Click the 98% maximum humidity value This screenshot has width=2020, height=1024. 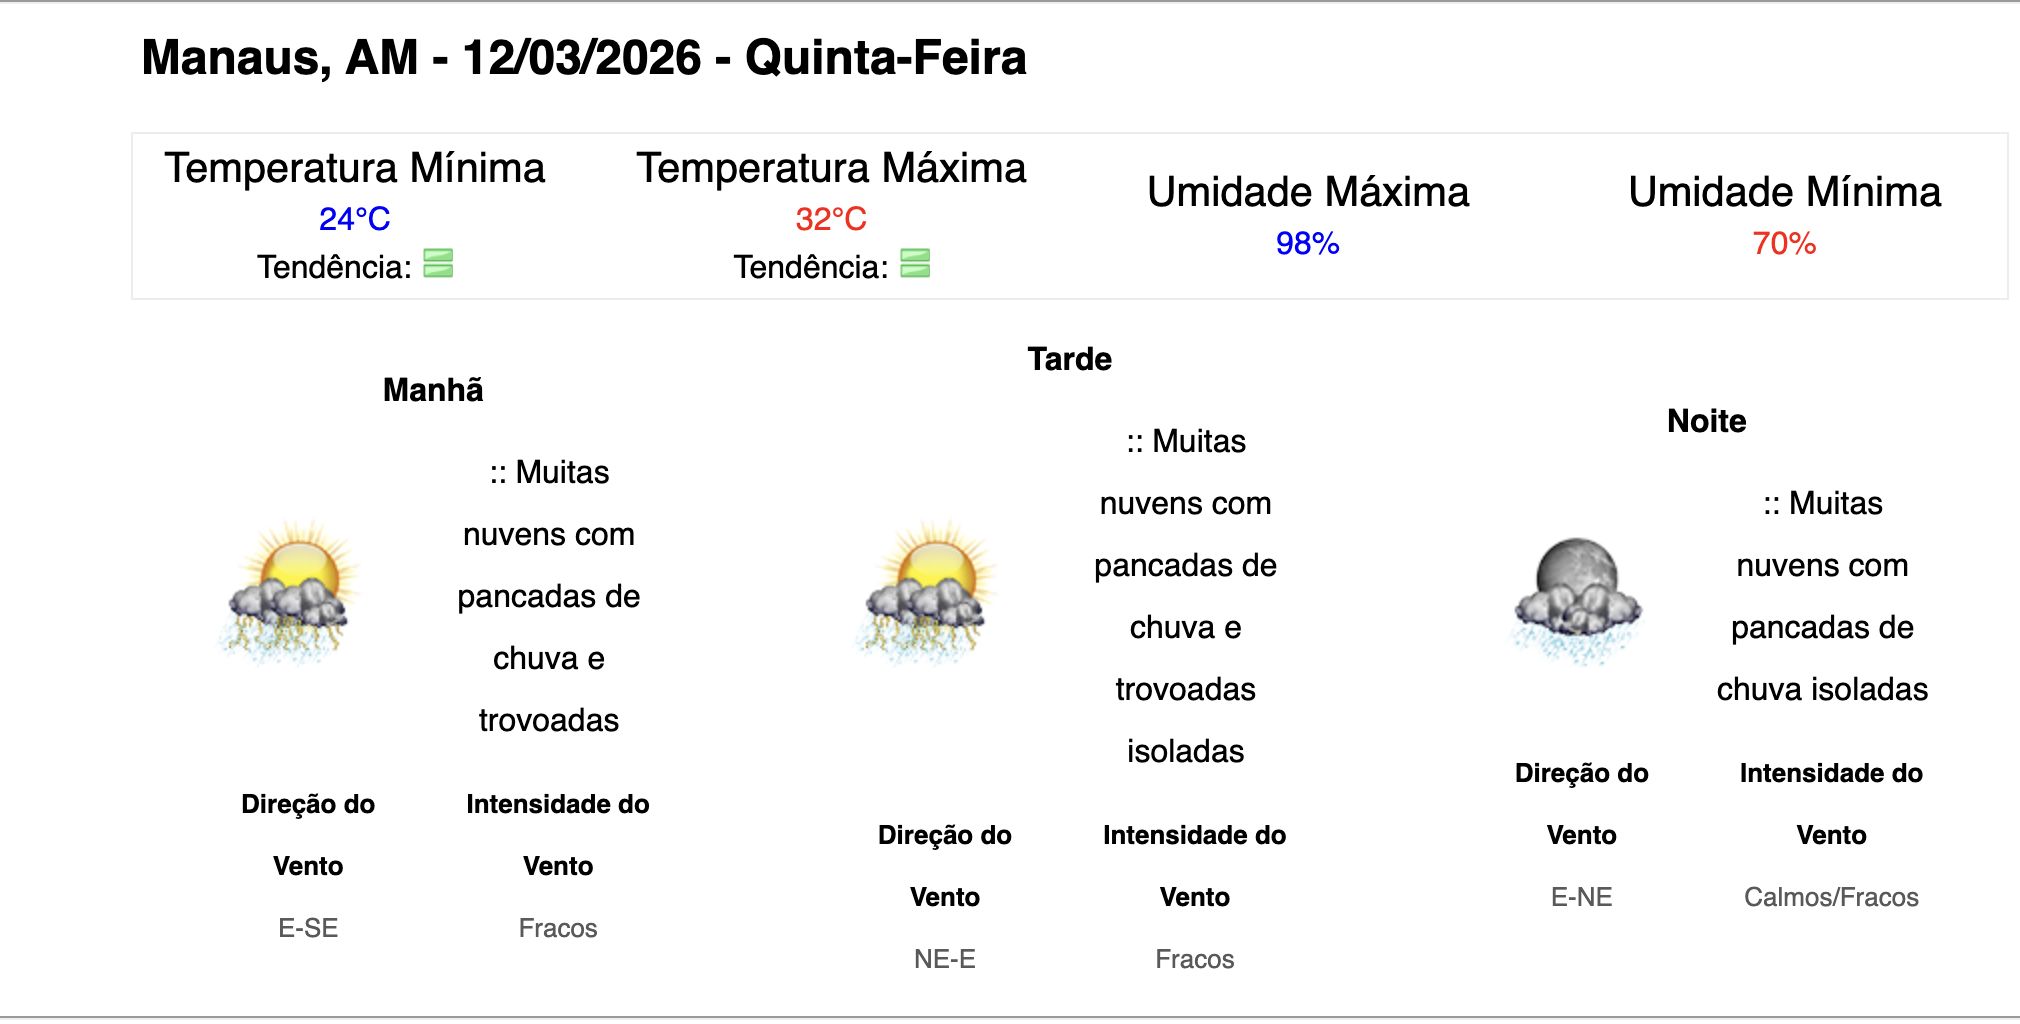pyautogui.click(x=1307, y=243)
